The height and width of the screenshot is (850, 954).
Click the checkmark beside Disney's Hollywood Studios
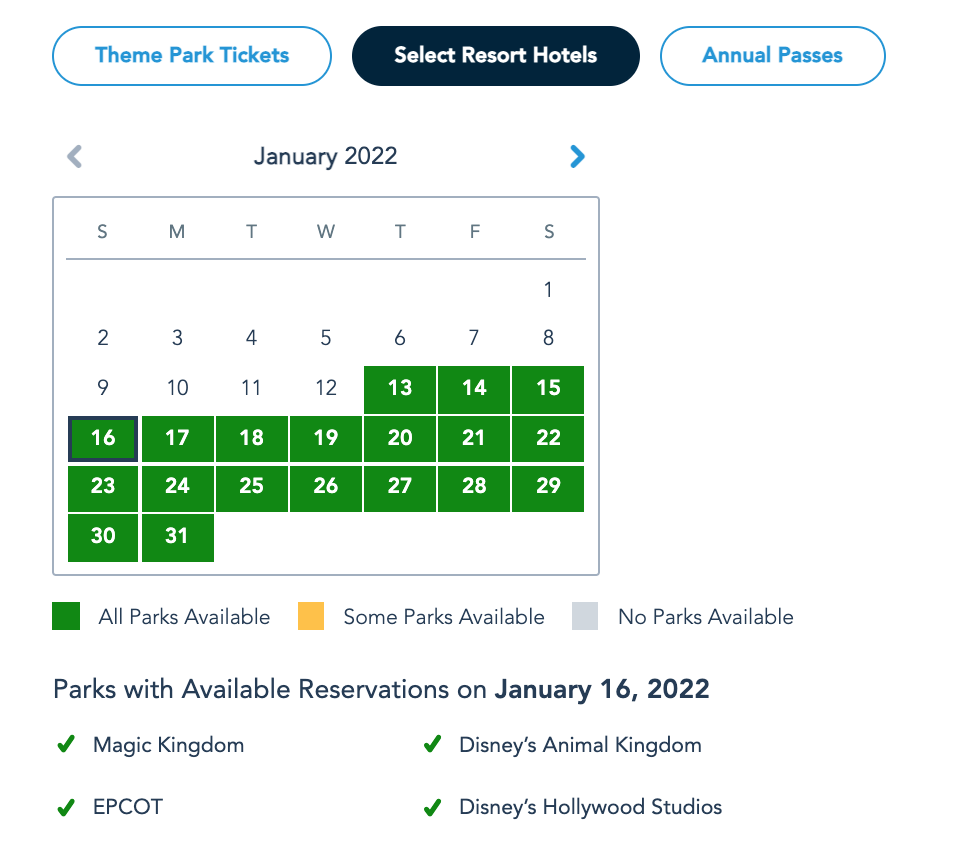point(433,807)
